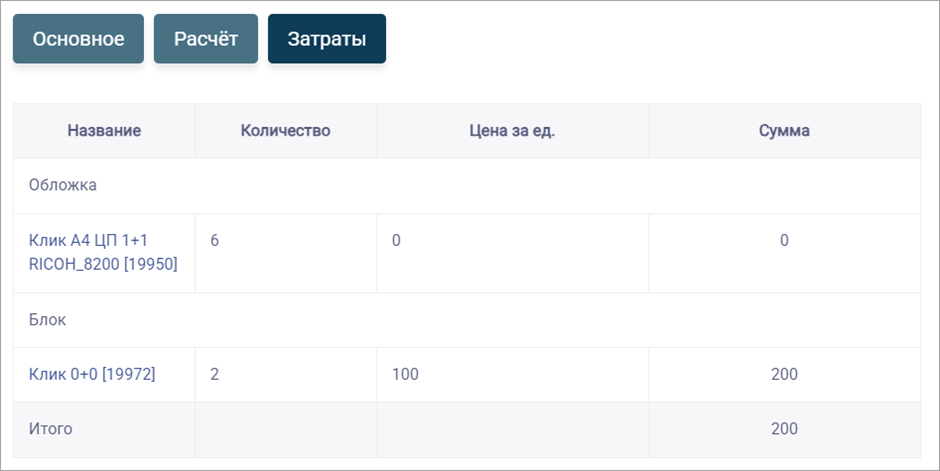This screenshot has width=940, height=471.
Task: Click the Сумма cell of RICOH_8200 row
Action: 784,253
